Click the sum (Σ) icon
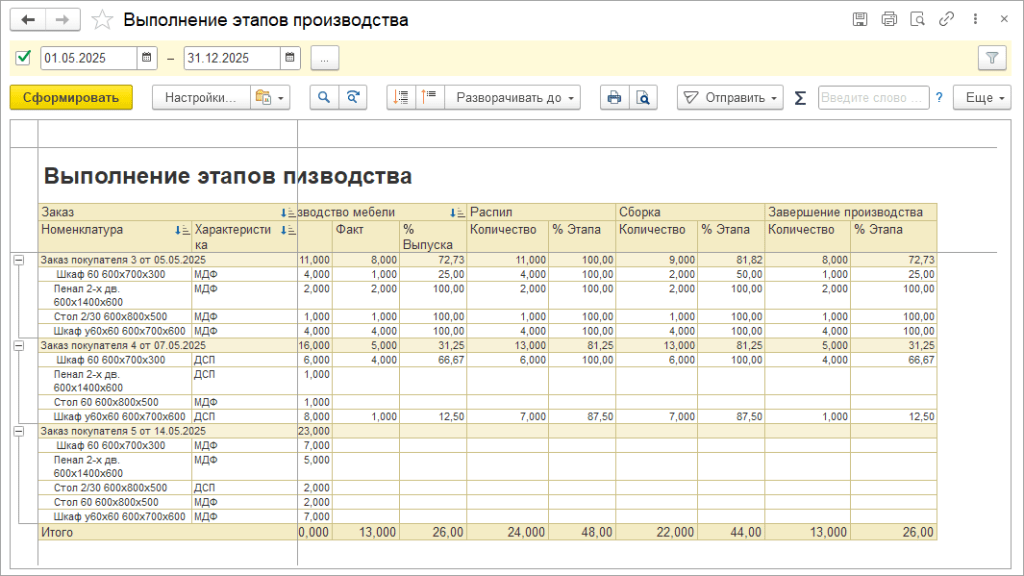This screenshot has height=576, width=1024. pyautogui.click(x=799, y=97)
